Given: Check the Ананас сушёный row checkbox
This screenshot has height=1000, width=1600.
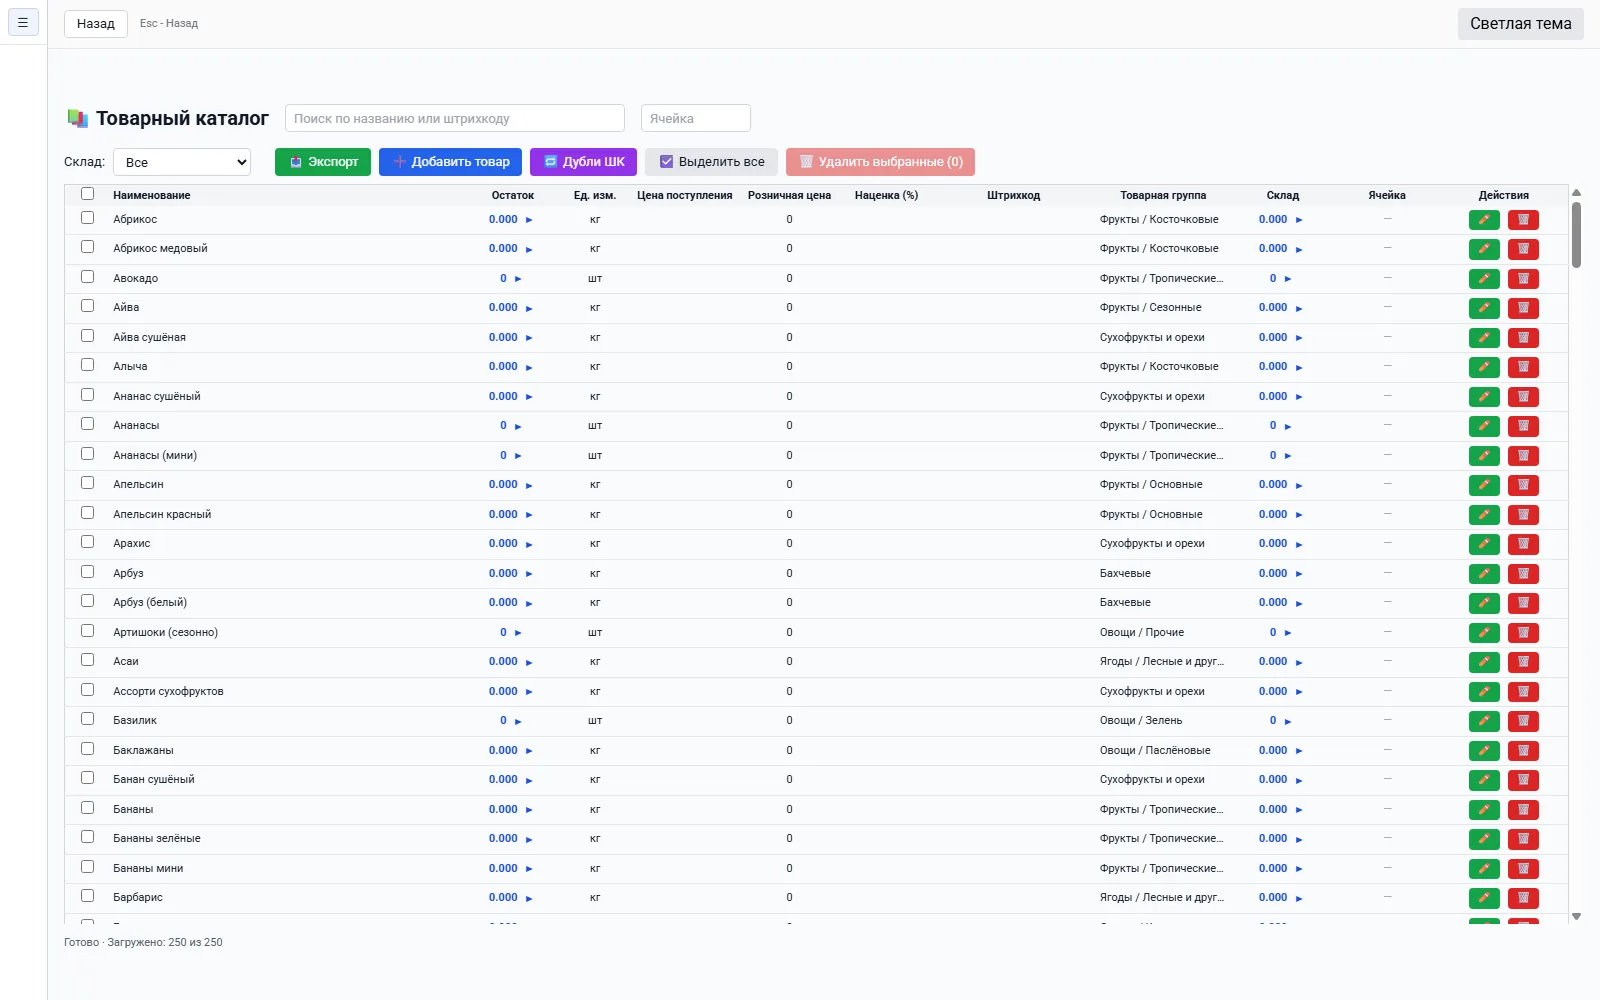Looking at the screenshot, I should [87, 395].
